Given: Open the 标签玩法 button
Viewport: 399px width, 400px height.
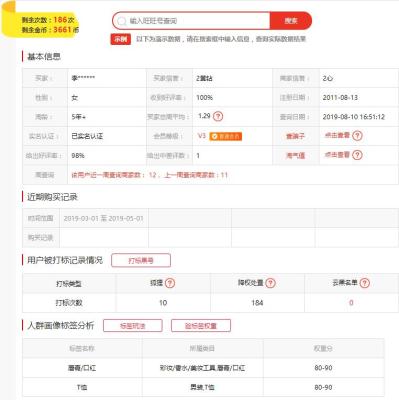Looking at the screenshot, I should 133,326.
